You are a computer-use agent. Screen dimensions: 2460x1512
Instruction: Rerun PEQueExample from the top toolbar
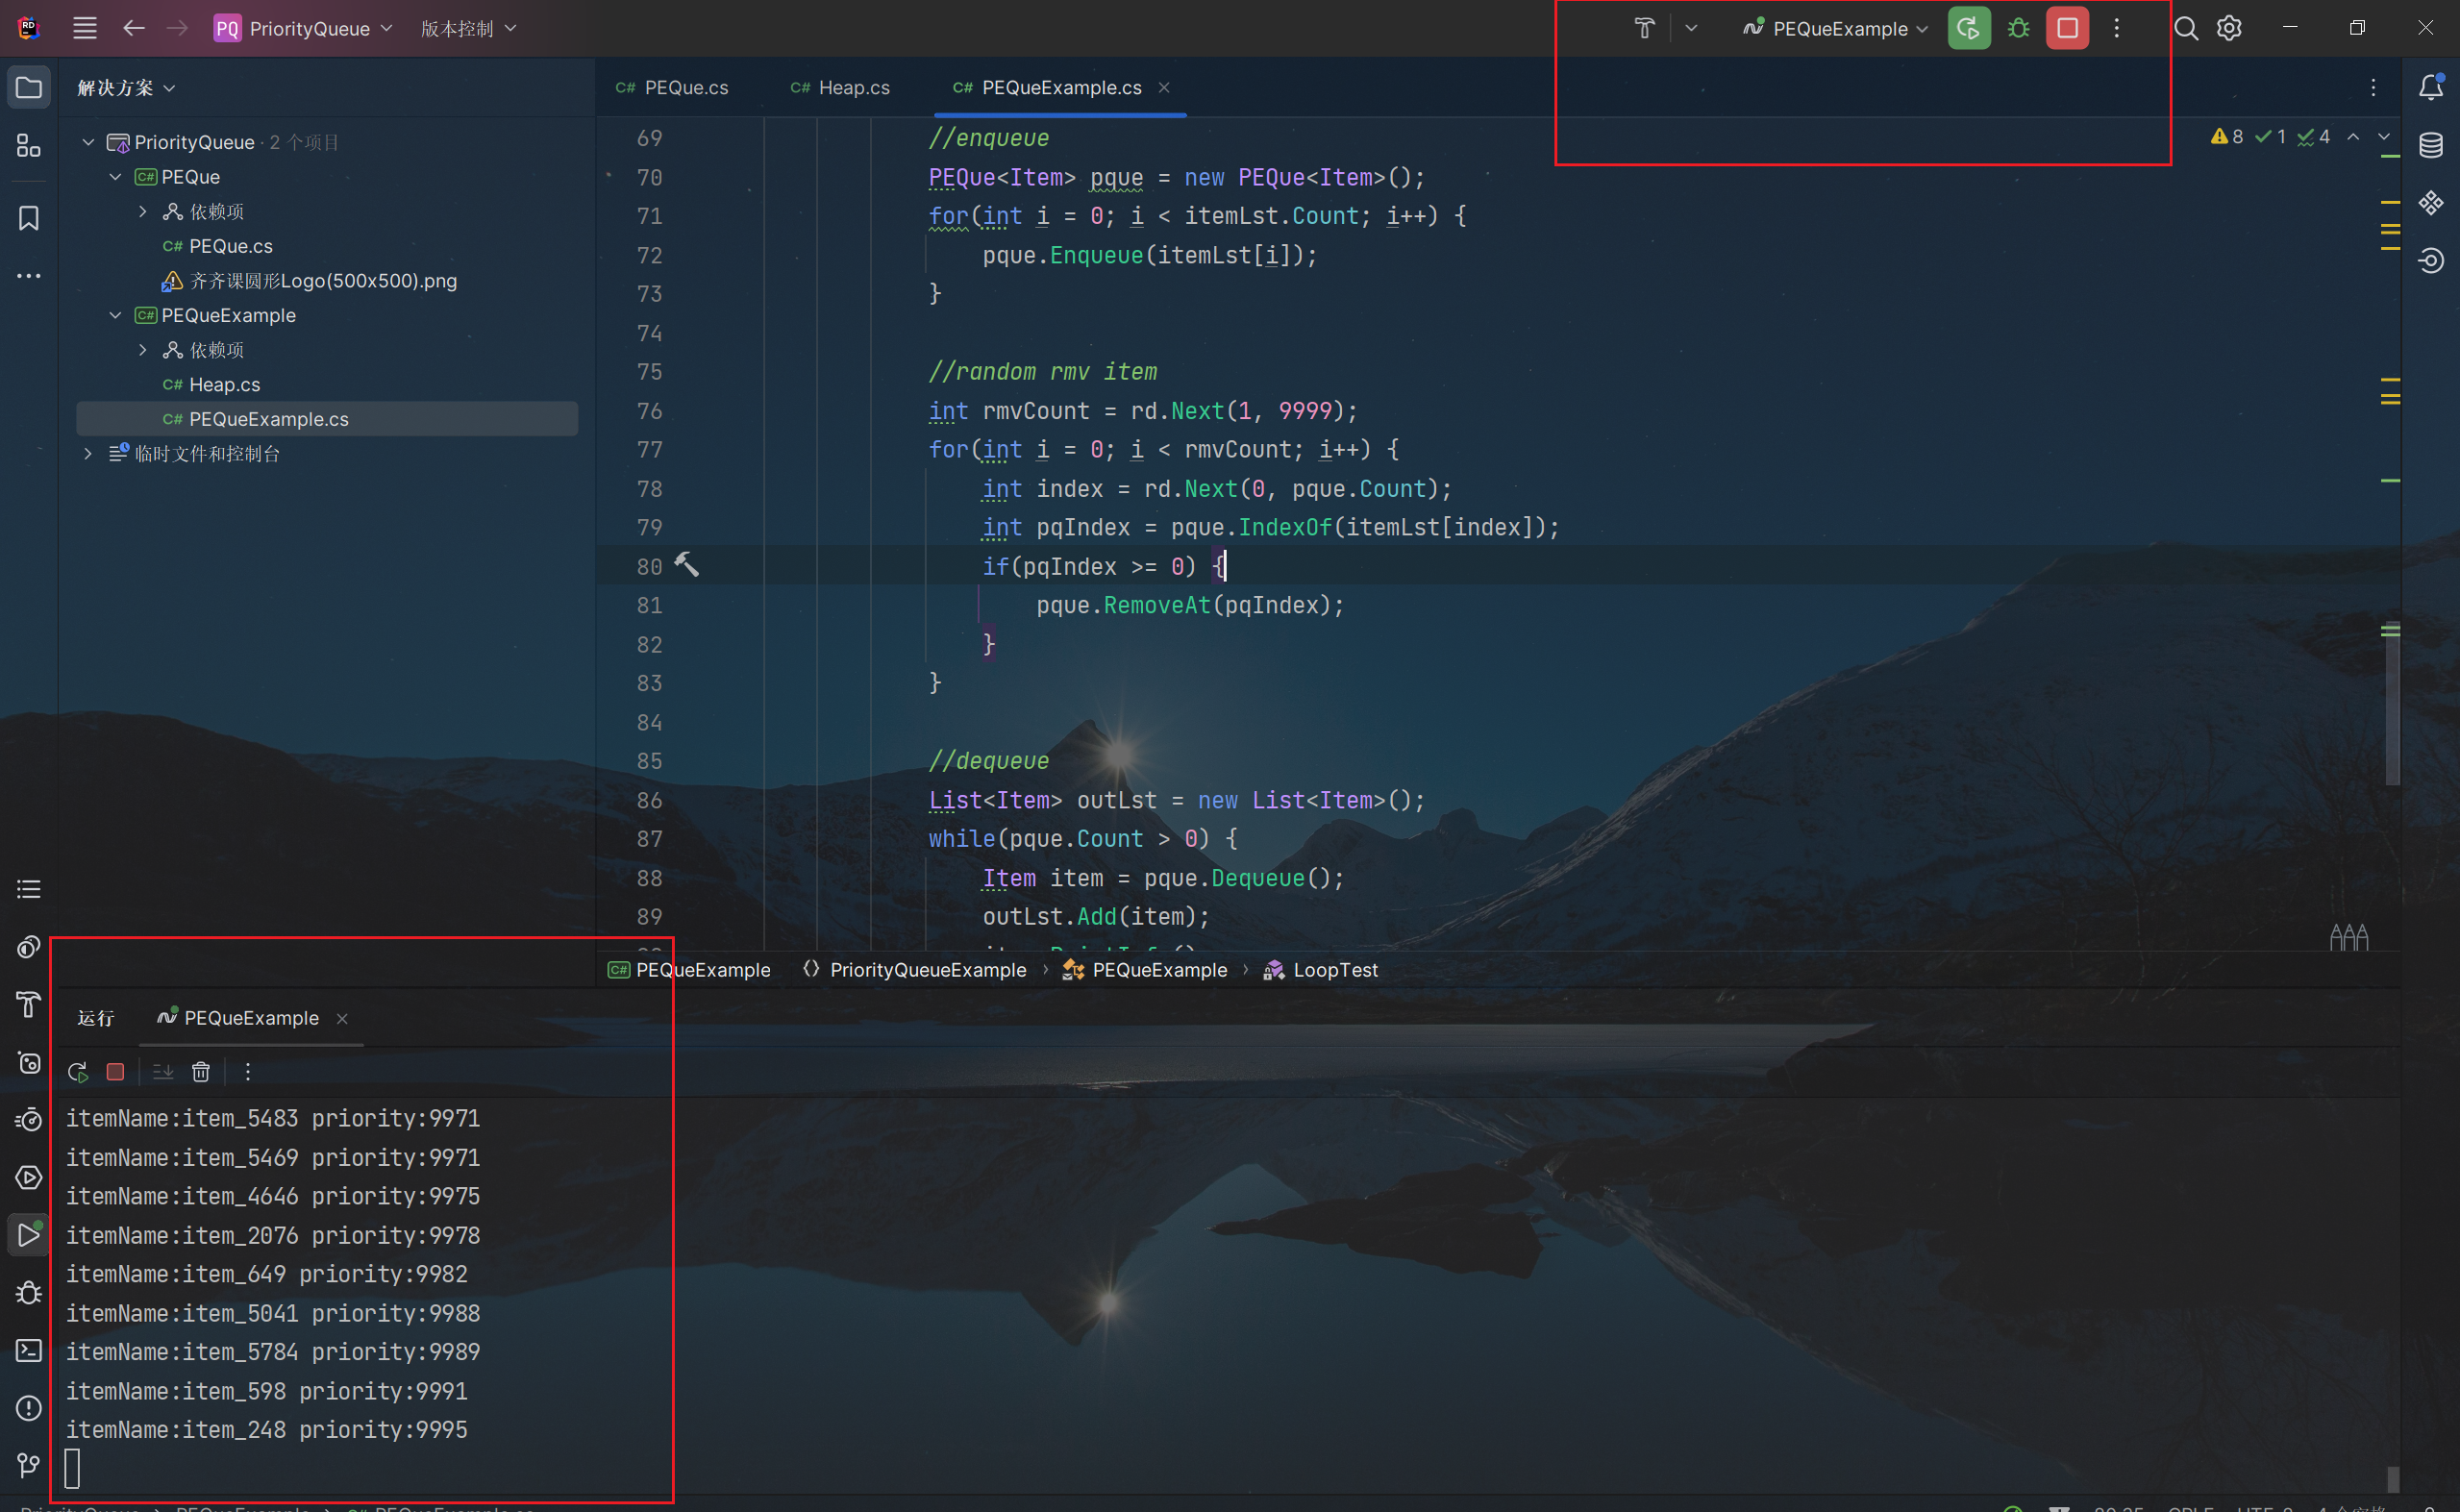[1969, 28]
